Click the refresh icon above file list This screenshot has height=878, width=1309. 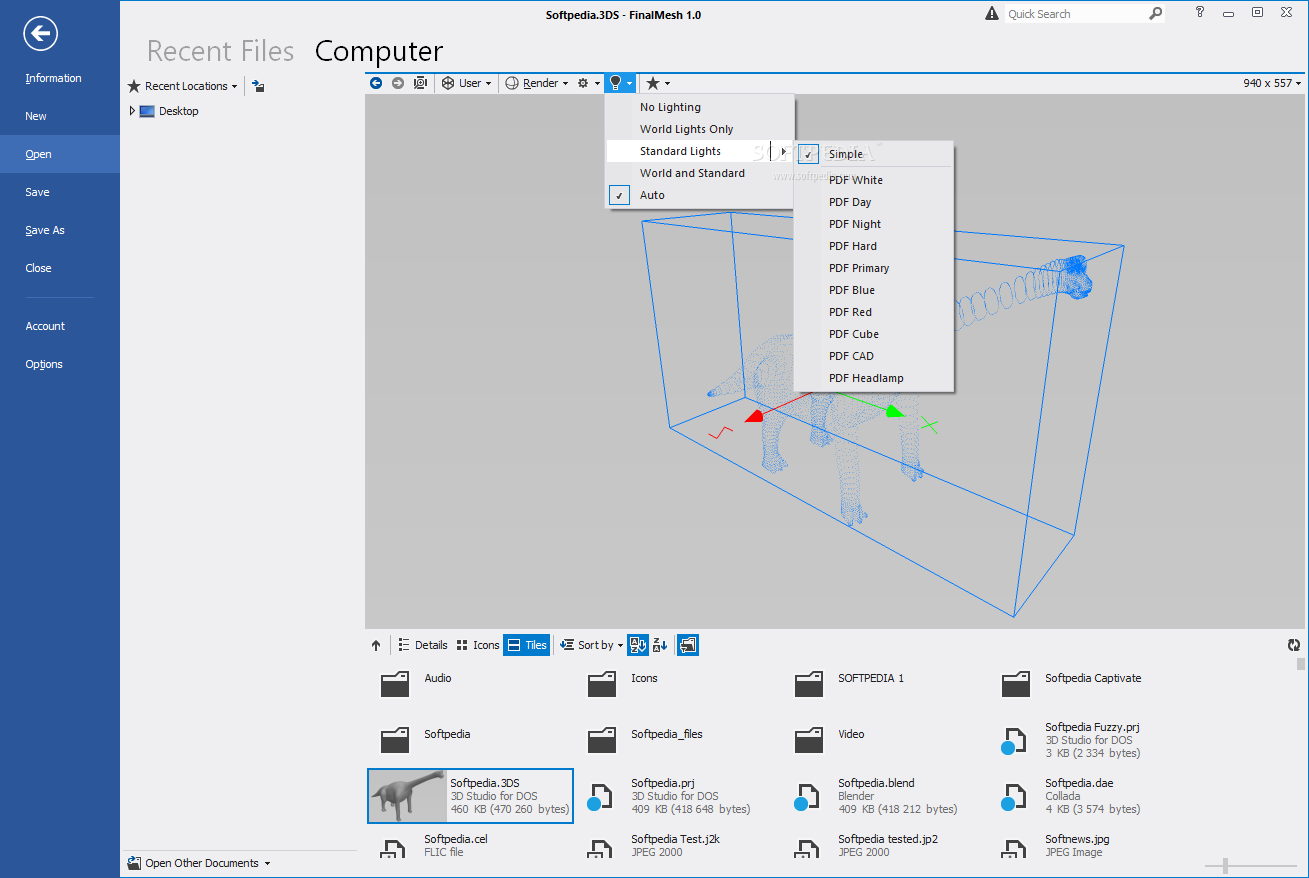click(1294, 646)
